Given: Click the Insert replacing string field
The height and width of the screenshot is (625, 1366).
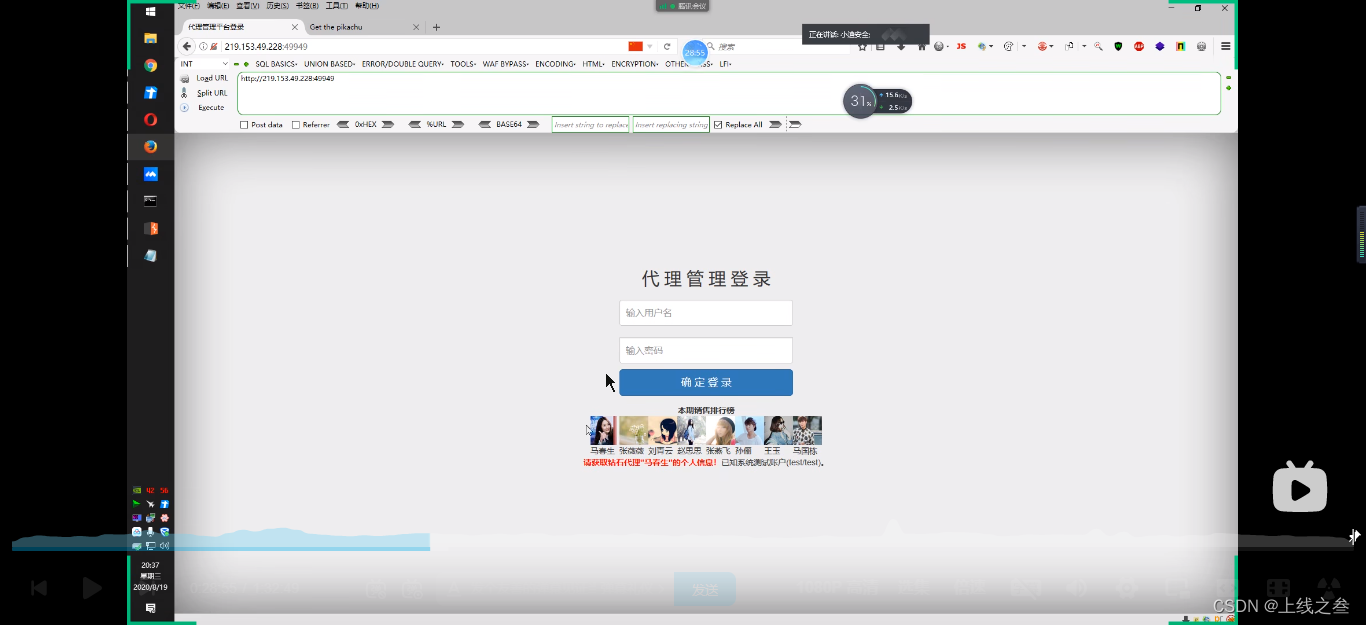Looking at the screenshot, I should tap(671, 125).
